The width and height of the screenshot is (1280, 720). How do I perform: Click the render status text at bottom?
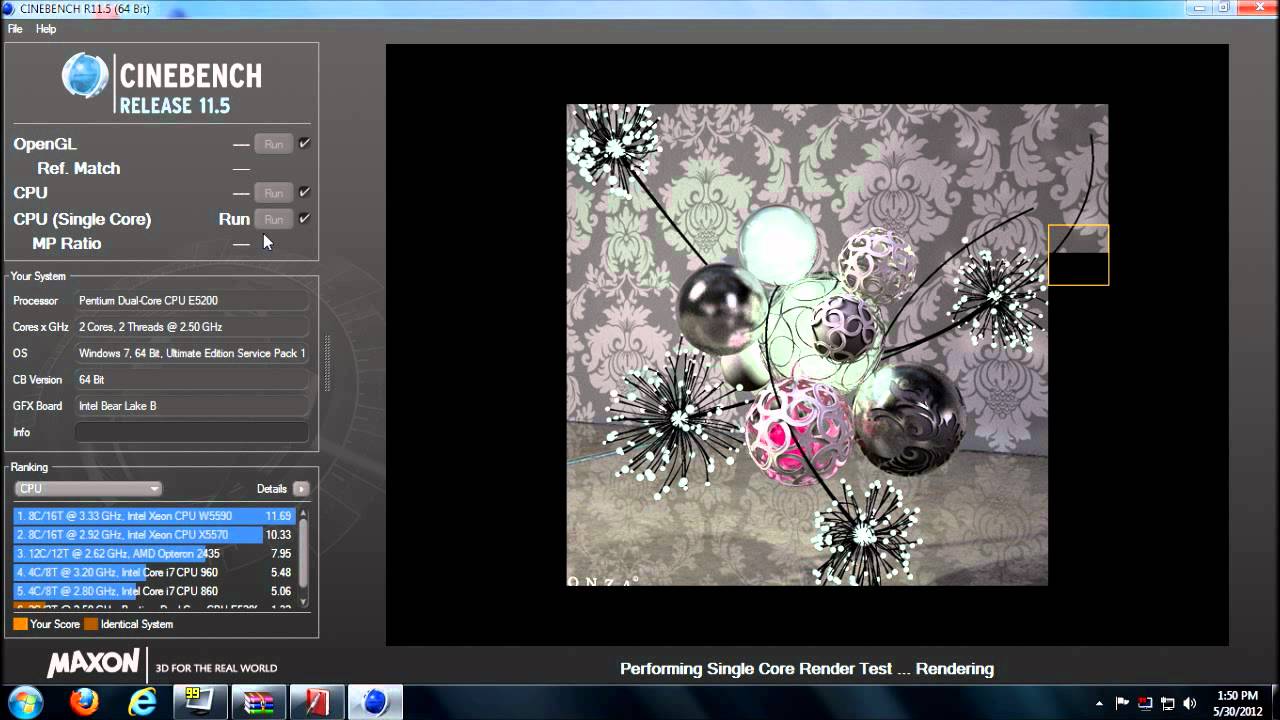point(807,669)
